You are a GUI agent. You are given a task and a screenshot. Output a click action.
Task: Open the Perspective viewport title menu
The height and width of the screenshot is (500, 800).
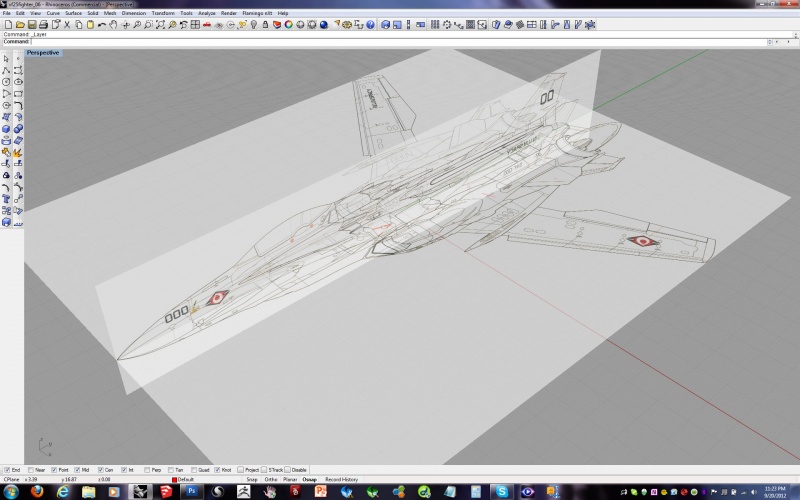43,53
